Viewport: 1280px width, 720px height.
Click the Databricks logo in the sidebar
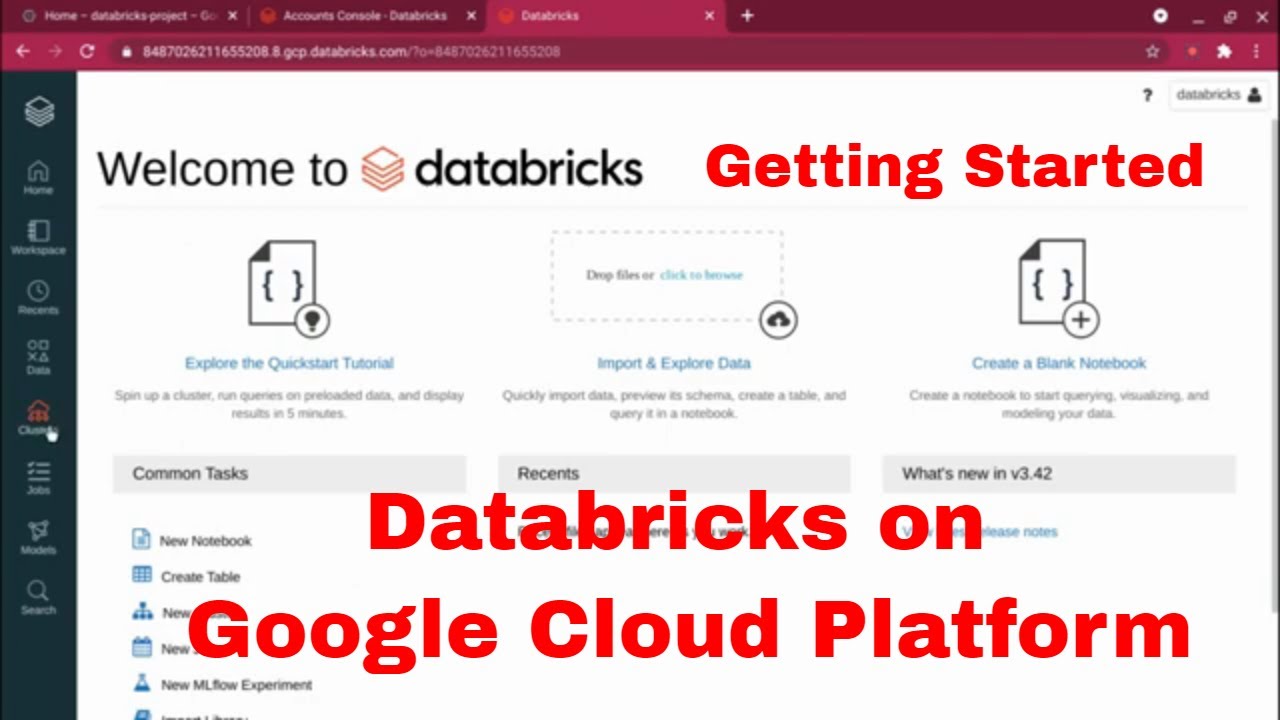(x=39, y=111)
